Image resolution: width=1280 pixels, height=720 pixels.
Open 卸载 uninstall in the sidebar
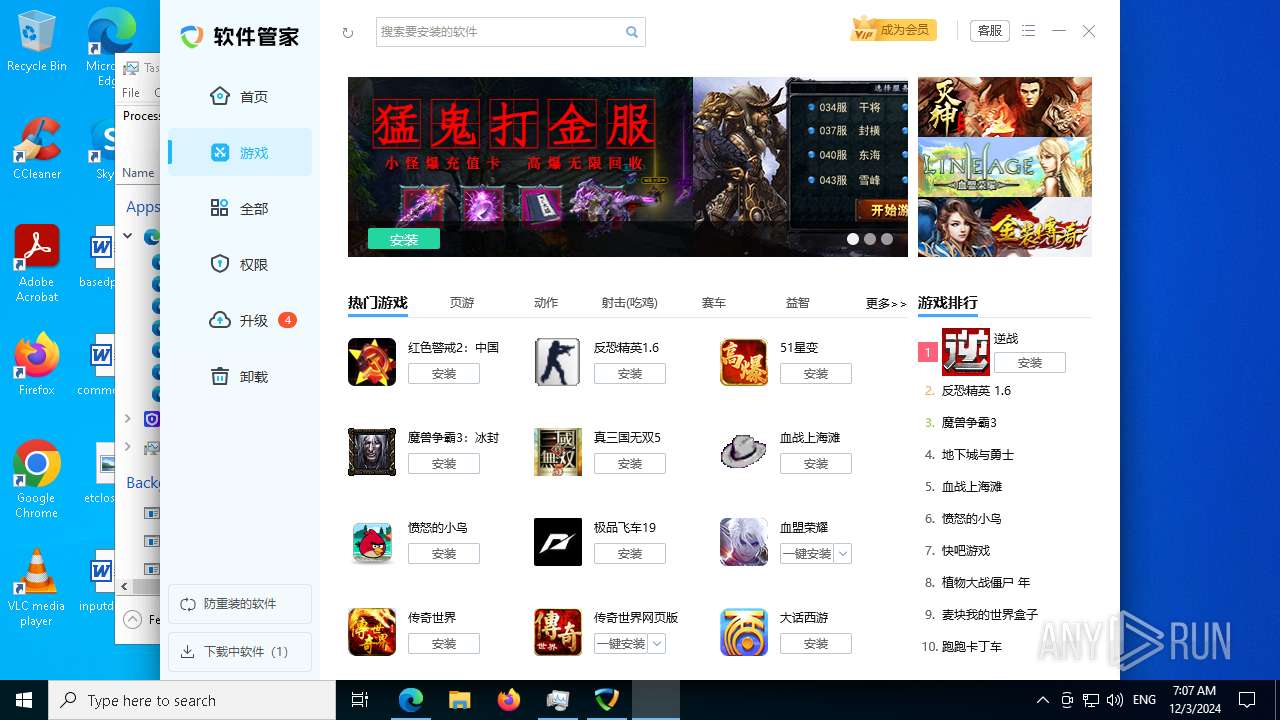[x=240, y=376]
